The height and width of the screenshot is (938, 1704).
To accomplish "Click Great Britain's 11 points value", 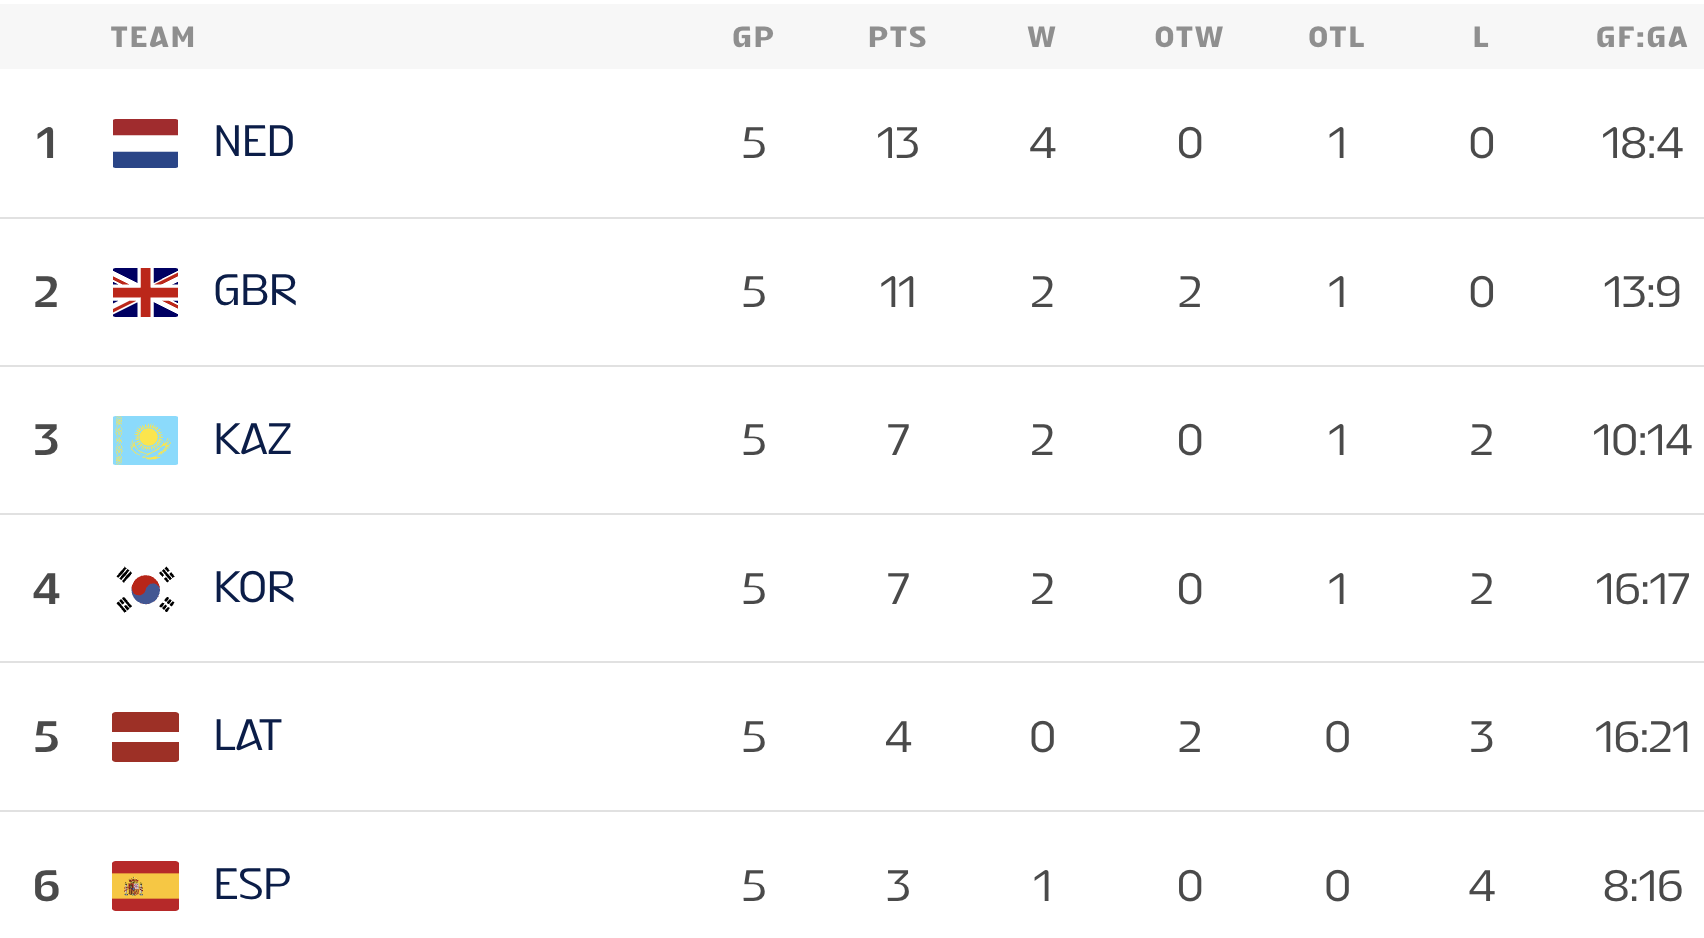I will coord(898,292).
